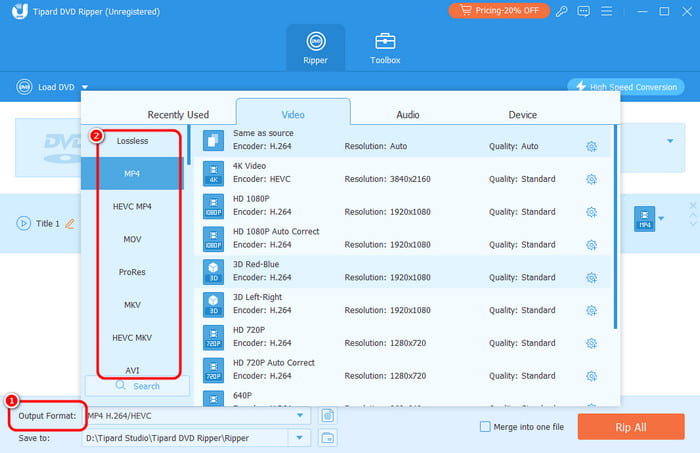The image size is (700, 453).
Task: Enable Merge into one file
Action: (485, 427)
